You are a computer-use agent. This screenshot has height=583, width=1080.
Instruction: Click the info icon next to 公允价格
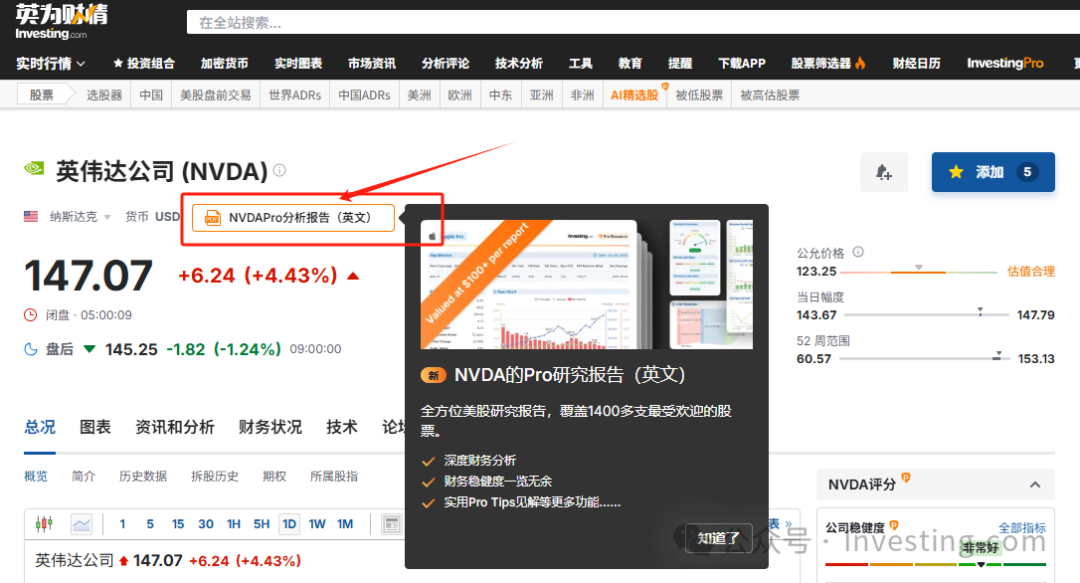858,252
